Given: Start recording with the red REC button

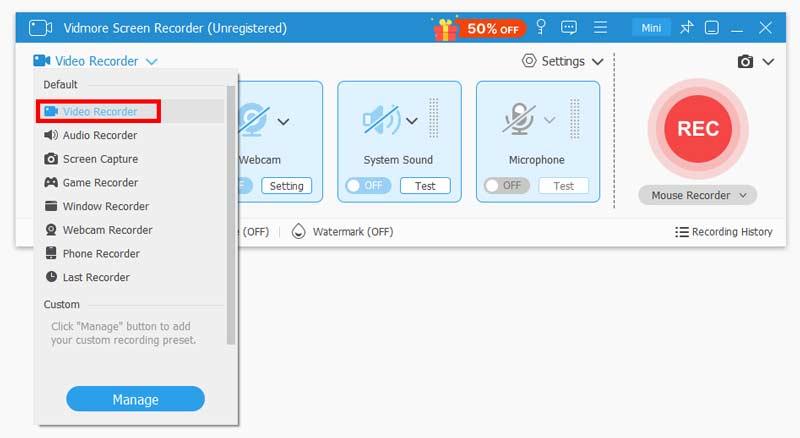Looking at the screenshot, I should (698, 128).
